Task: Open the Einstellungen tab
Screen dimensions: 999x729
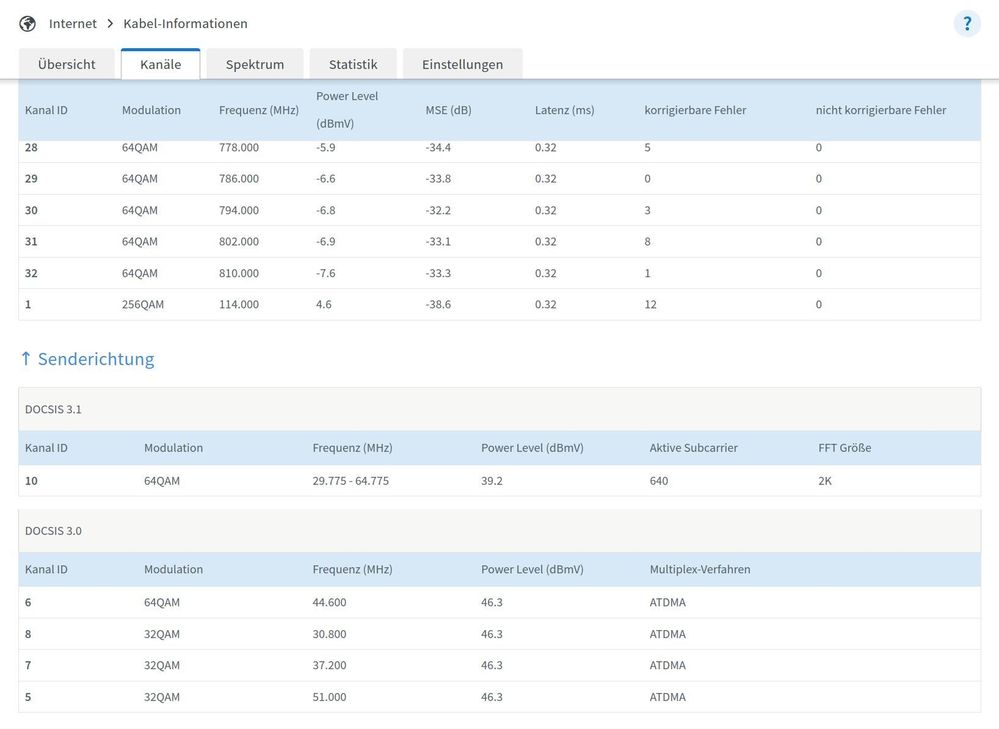Action: (462, 64)
